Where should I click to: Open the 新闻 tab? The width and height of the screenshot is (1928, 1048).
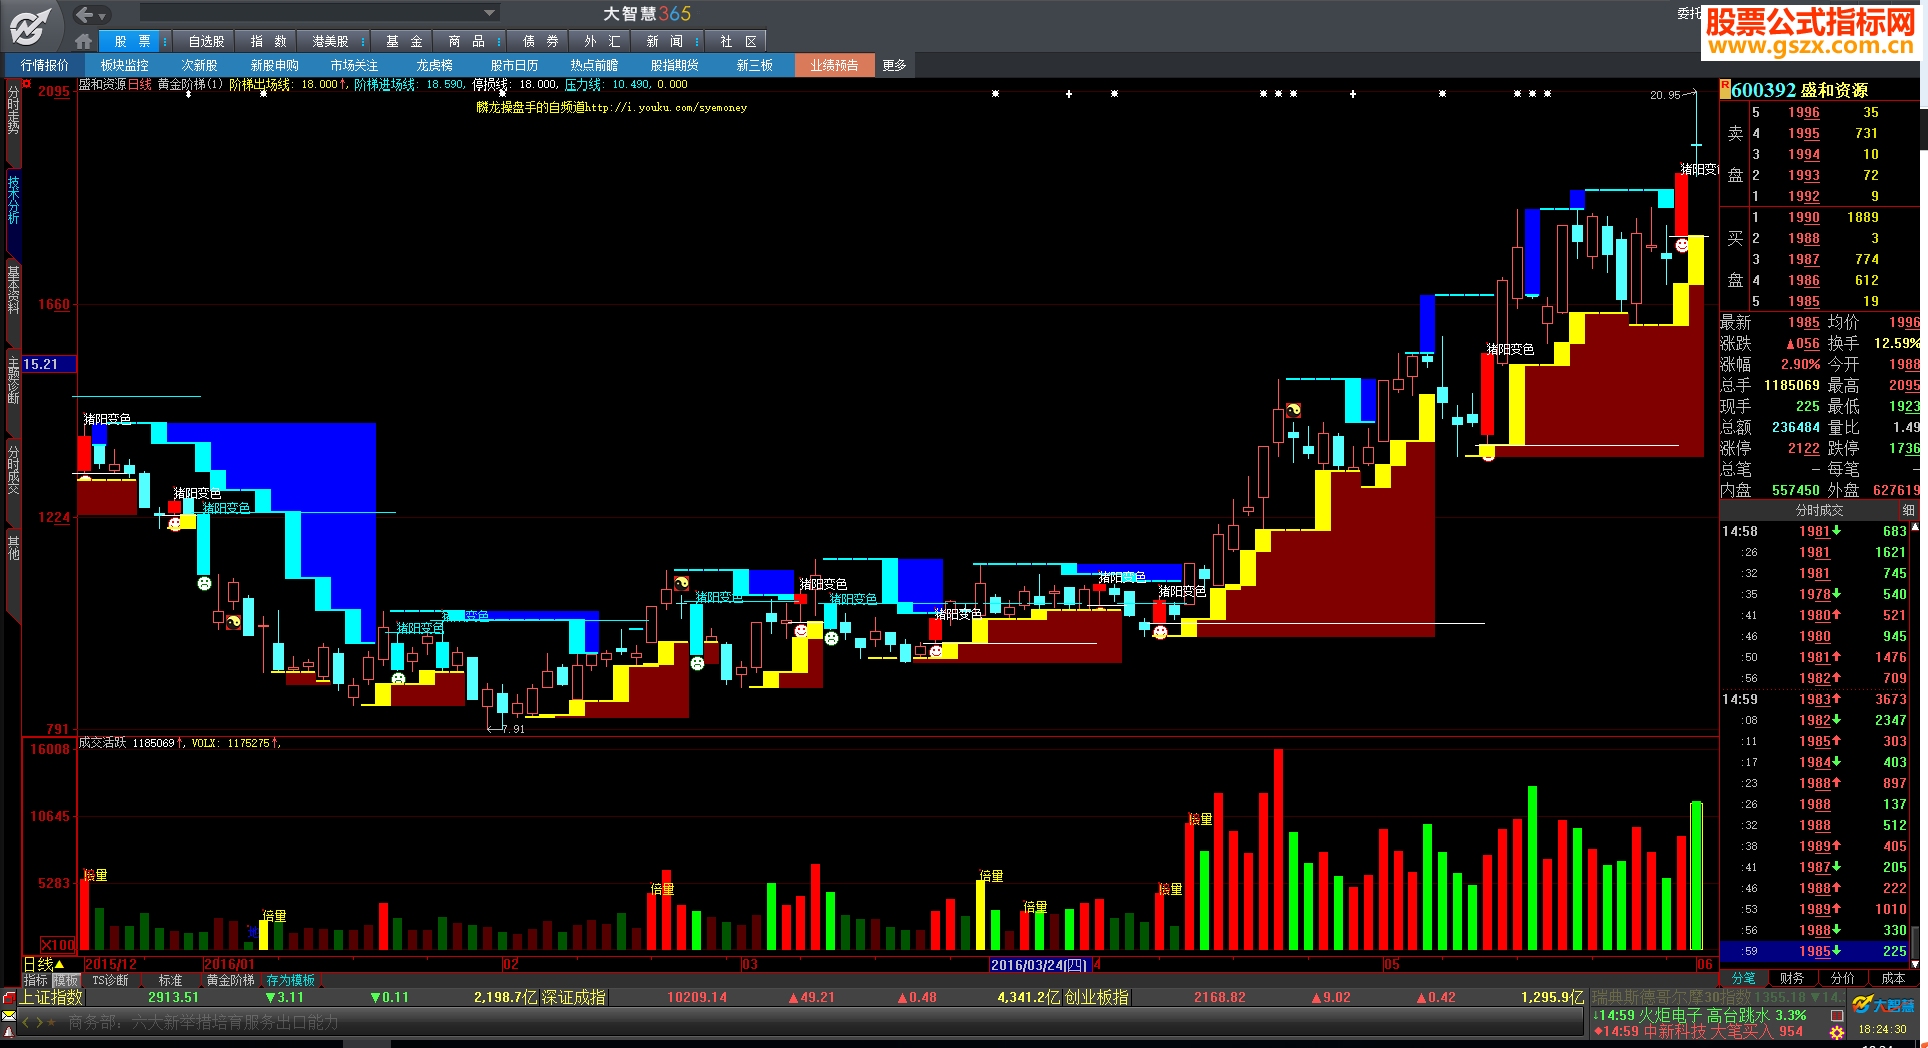click(x=665, y=41)
